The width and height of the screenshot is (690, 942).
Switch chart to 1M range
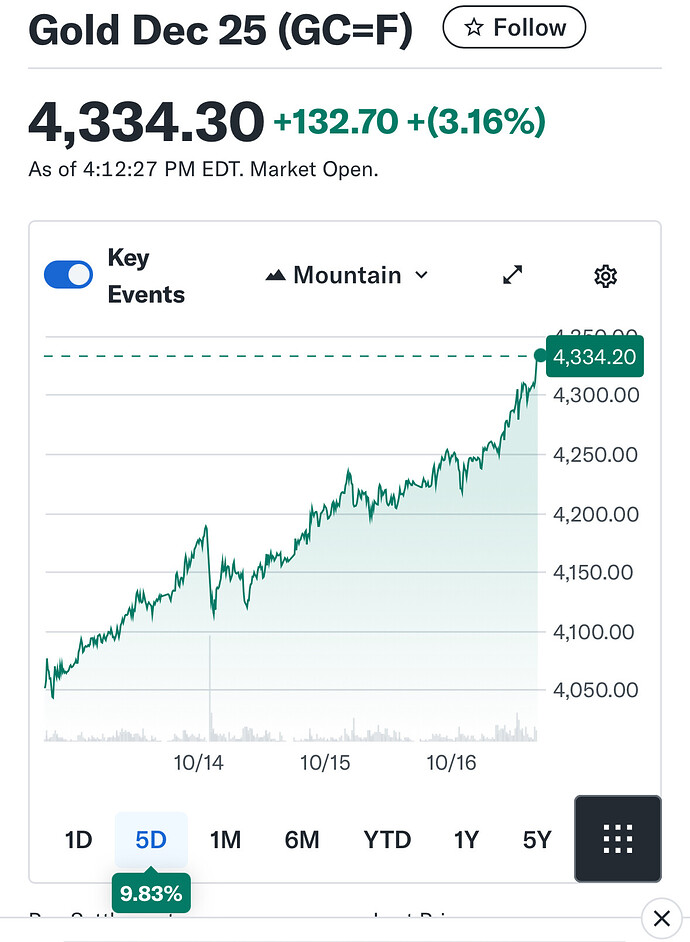pos(225,840)
